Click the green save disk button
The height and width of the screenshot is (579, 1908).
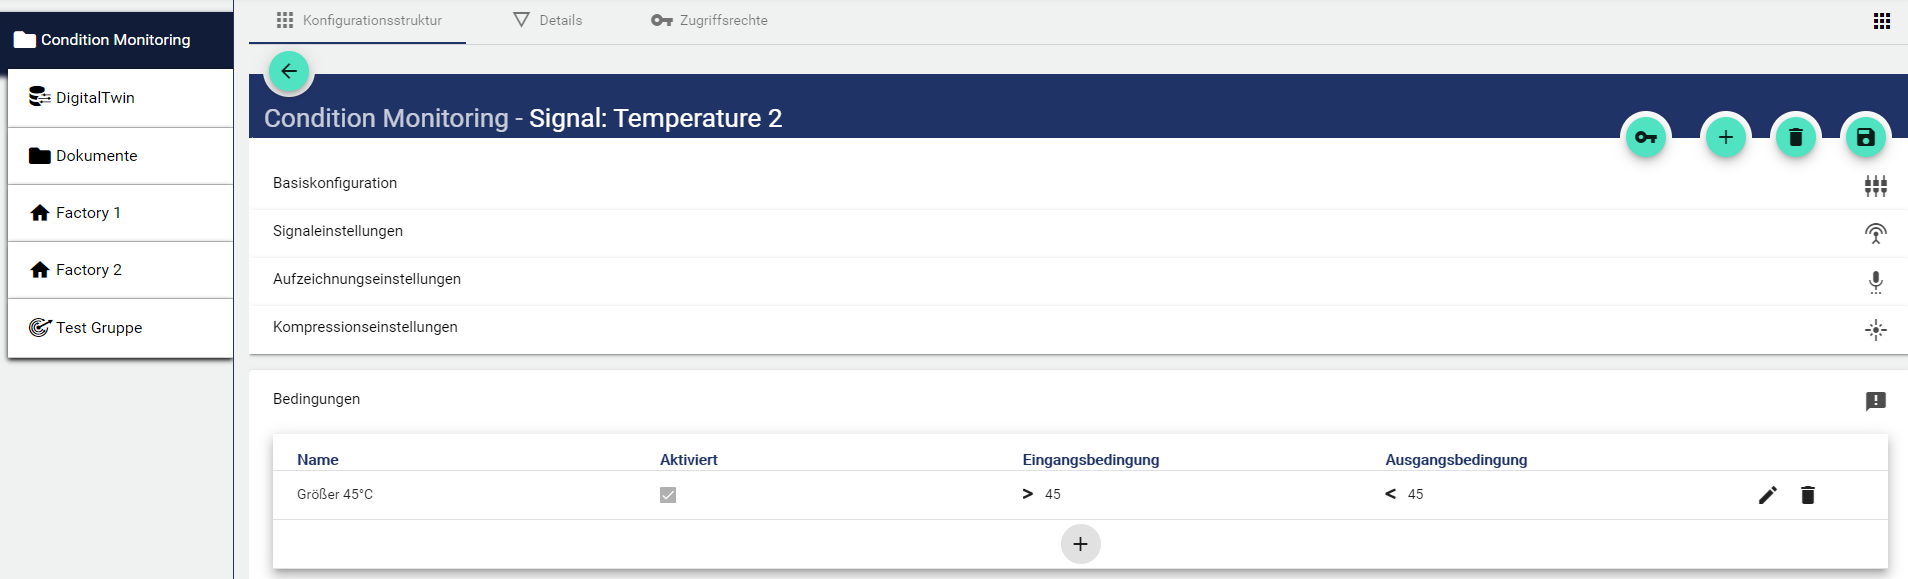pyautogui.click(x=1865, y=137)
